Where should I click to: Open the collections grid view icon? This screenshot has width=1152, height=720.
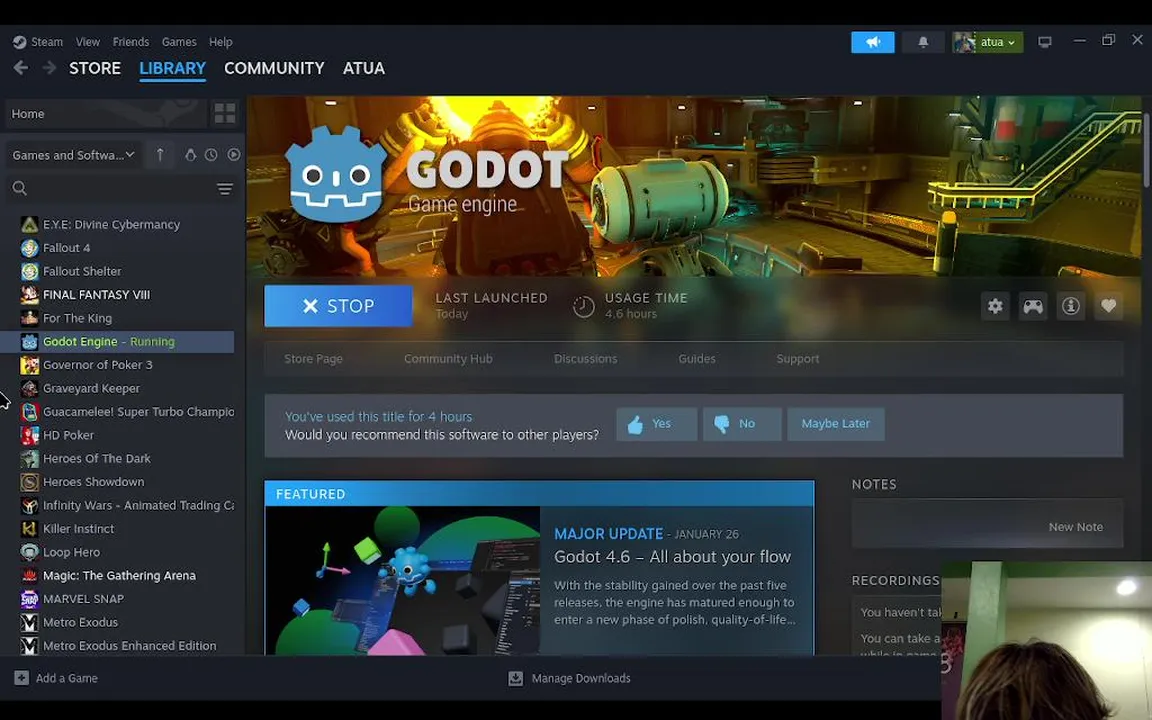225,114
